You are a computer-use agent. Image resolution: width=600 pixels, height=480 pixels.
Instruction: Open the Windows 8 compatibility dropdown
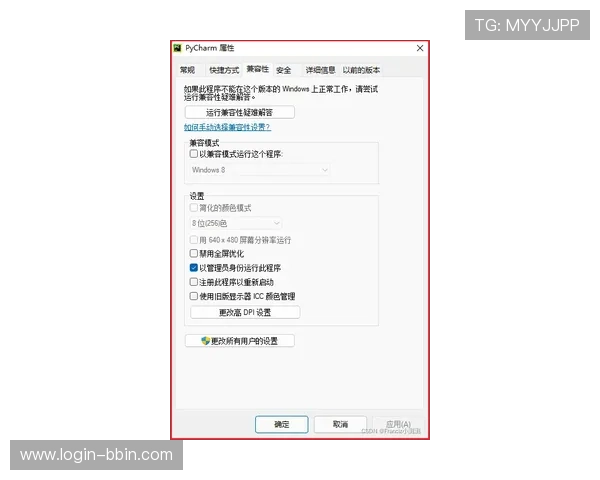point(260,170)
